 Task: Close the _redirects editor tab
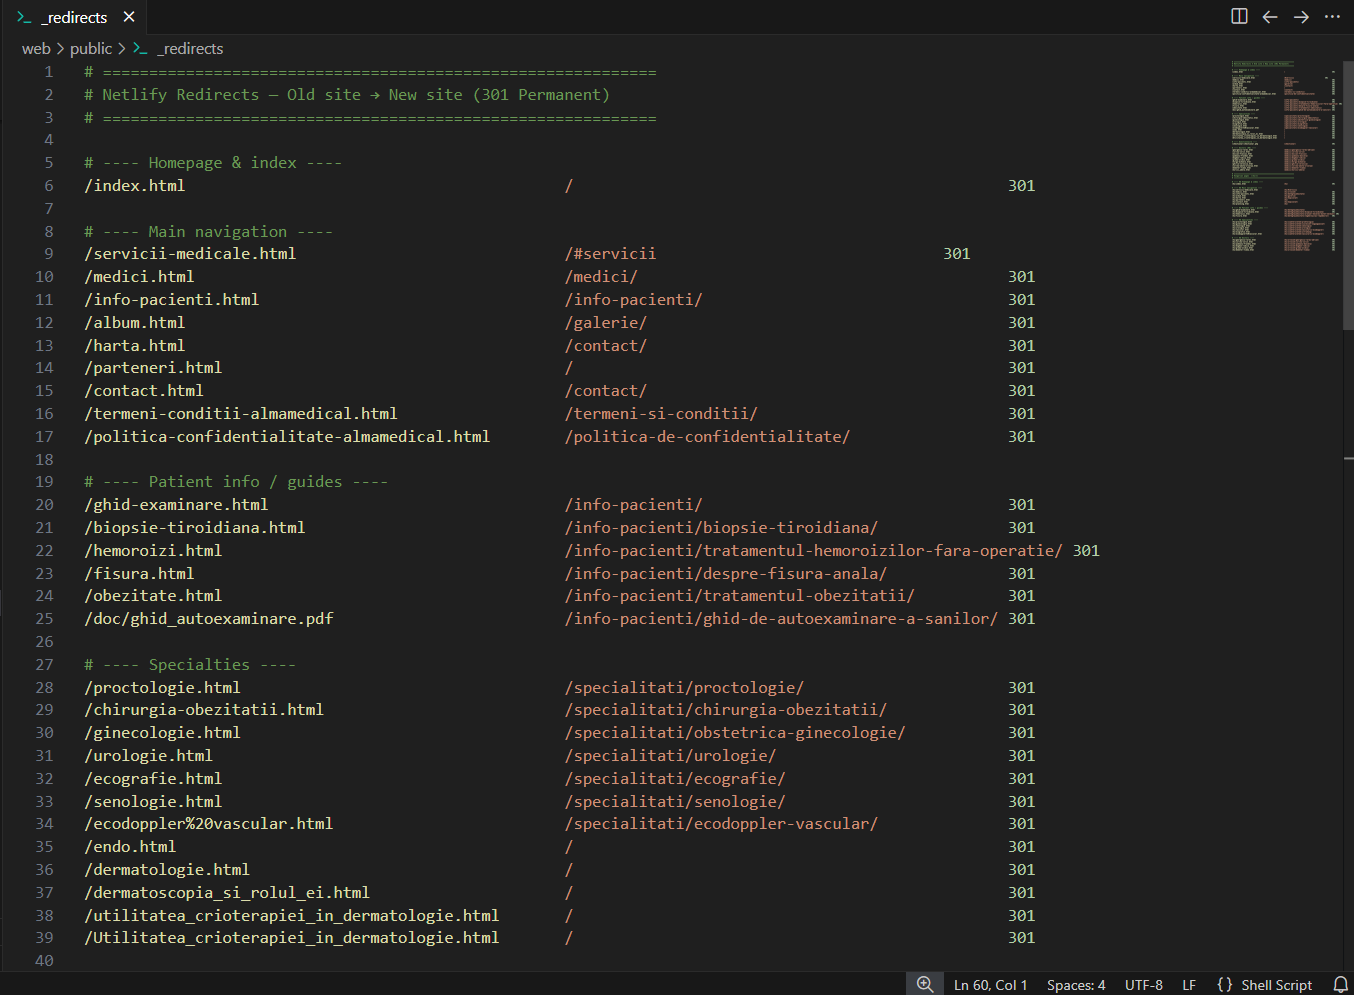click(x=129, y=17)
